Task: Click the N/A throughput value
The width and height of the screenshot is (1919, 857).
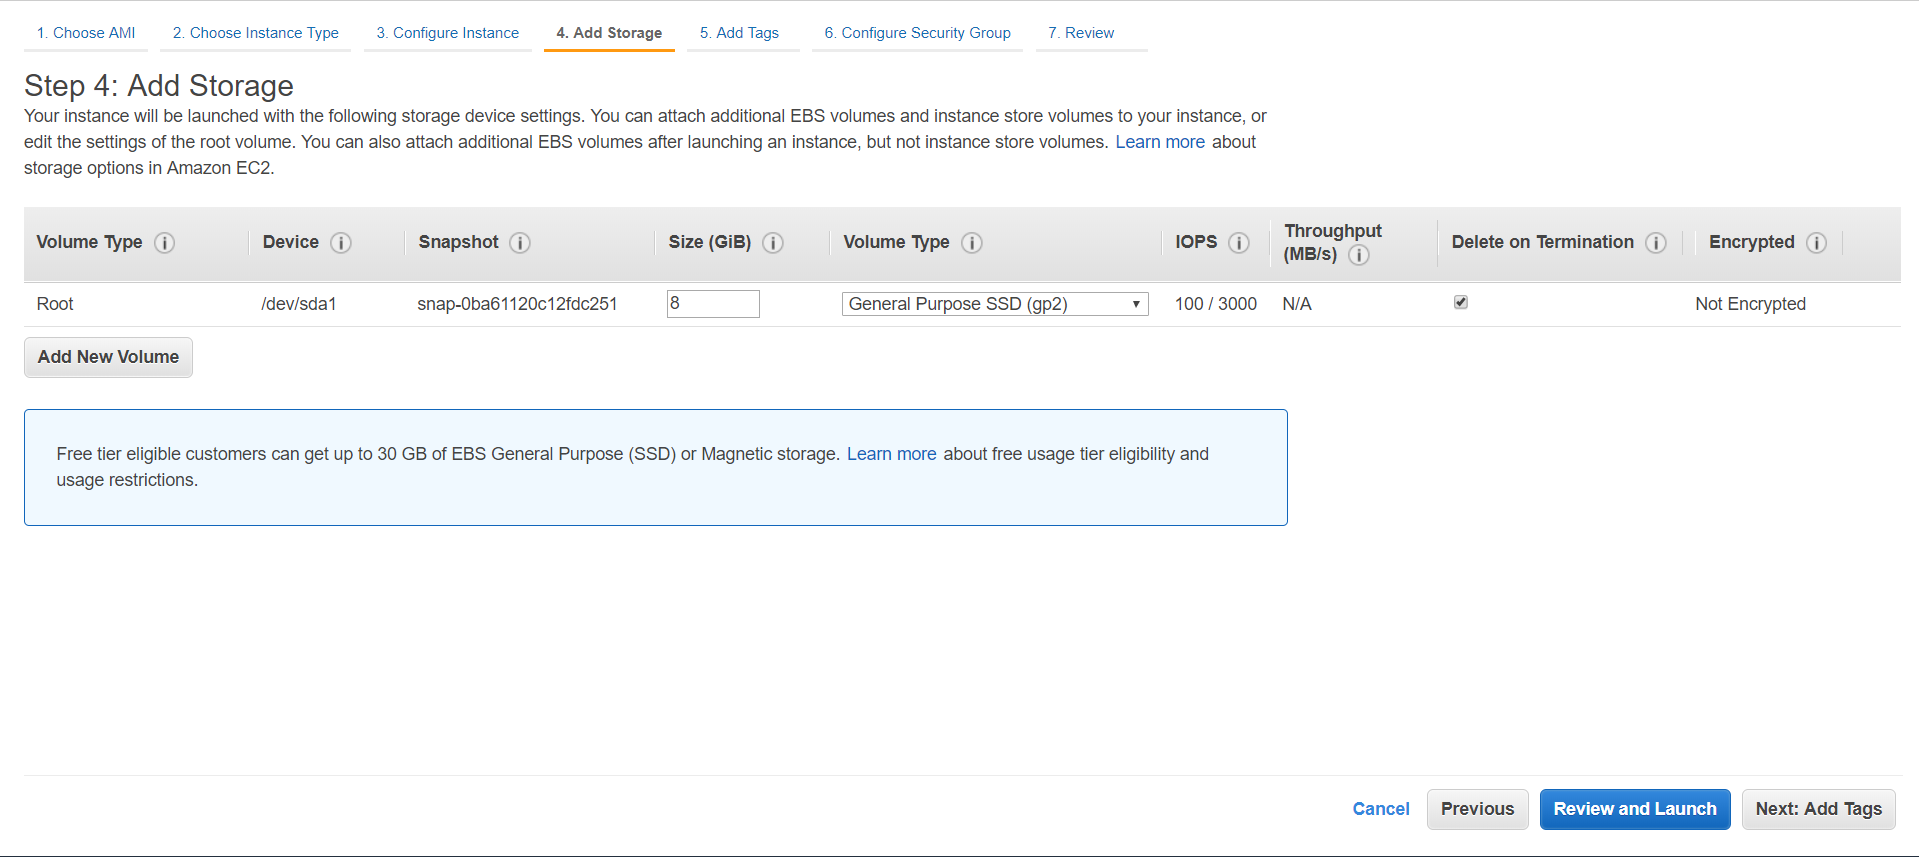Action: (1297, 304)
